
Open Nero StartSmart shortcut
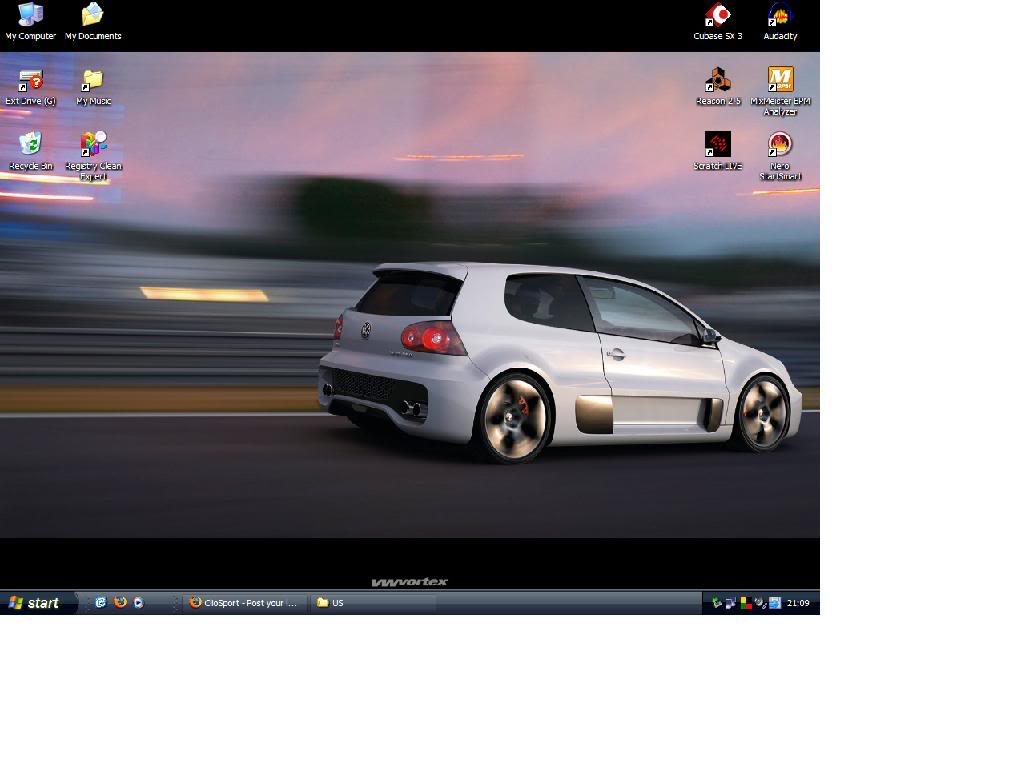[x=780, y=145]
